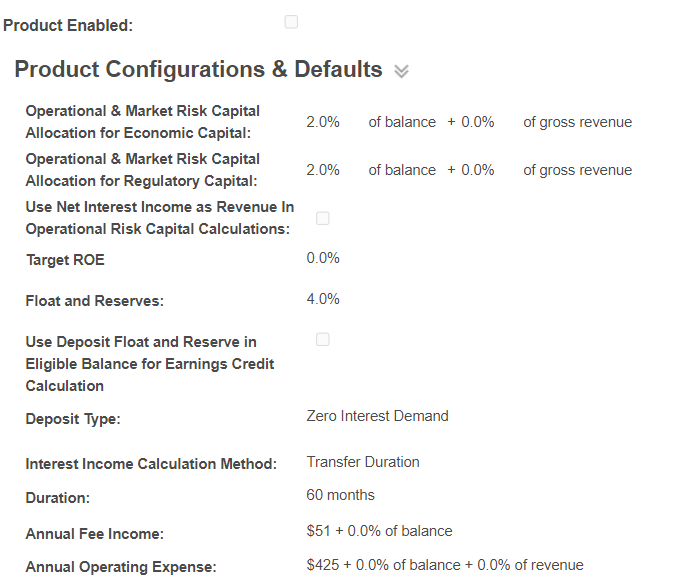This screenshot has height=585, width=673.
Task: Click the 60 months duration value
Action: click(340, 495)
